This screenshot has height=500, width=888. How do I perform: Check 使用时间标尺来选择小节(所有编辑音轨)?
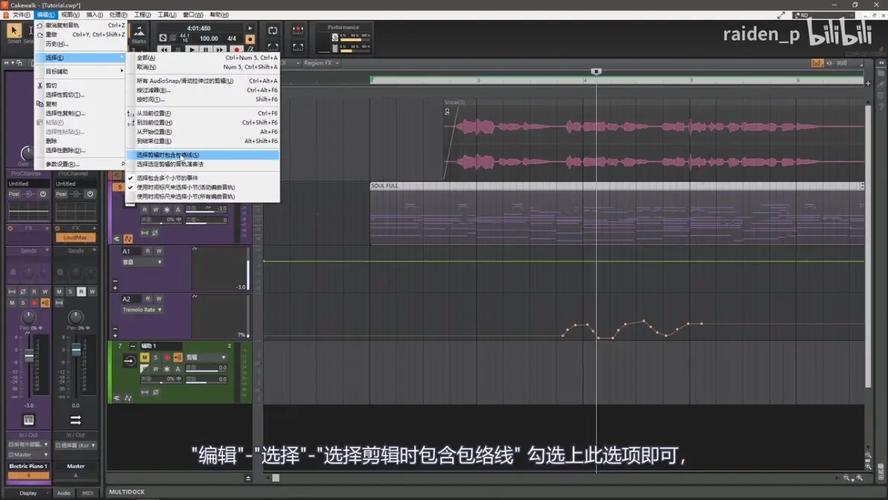click(203, 196)
